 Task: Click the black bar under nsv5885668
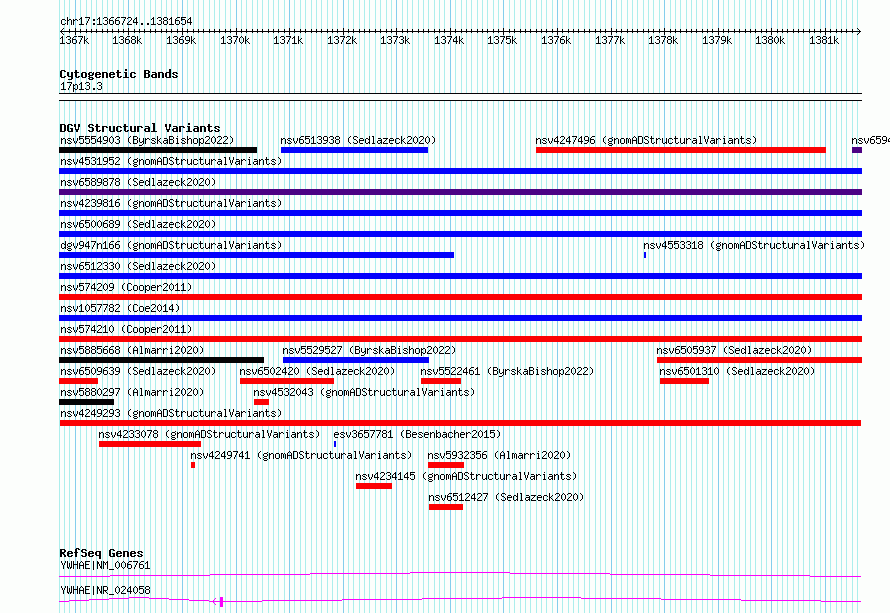coord(161,360)
